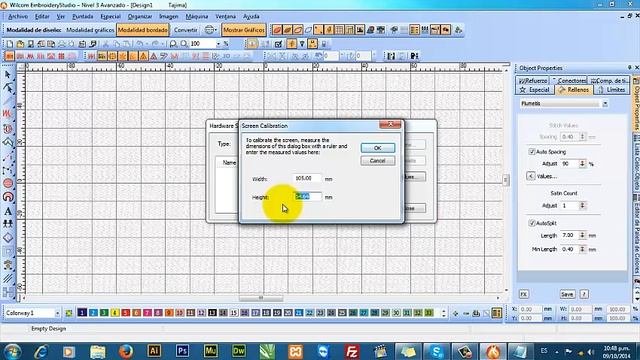The height and width of the screenshot is (360, 640).
Task: Click the horizontal scrollbar under canvas
Action: (x=261, y=298)
